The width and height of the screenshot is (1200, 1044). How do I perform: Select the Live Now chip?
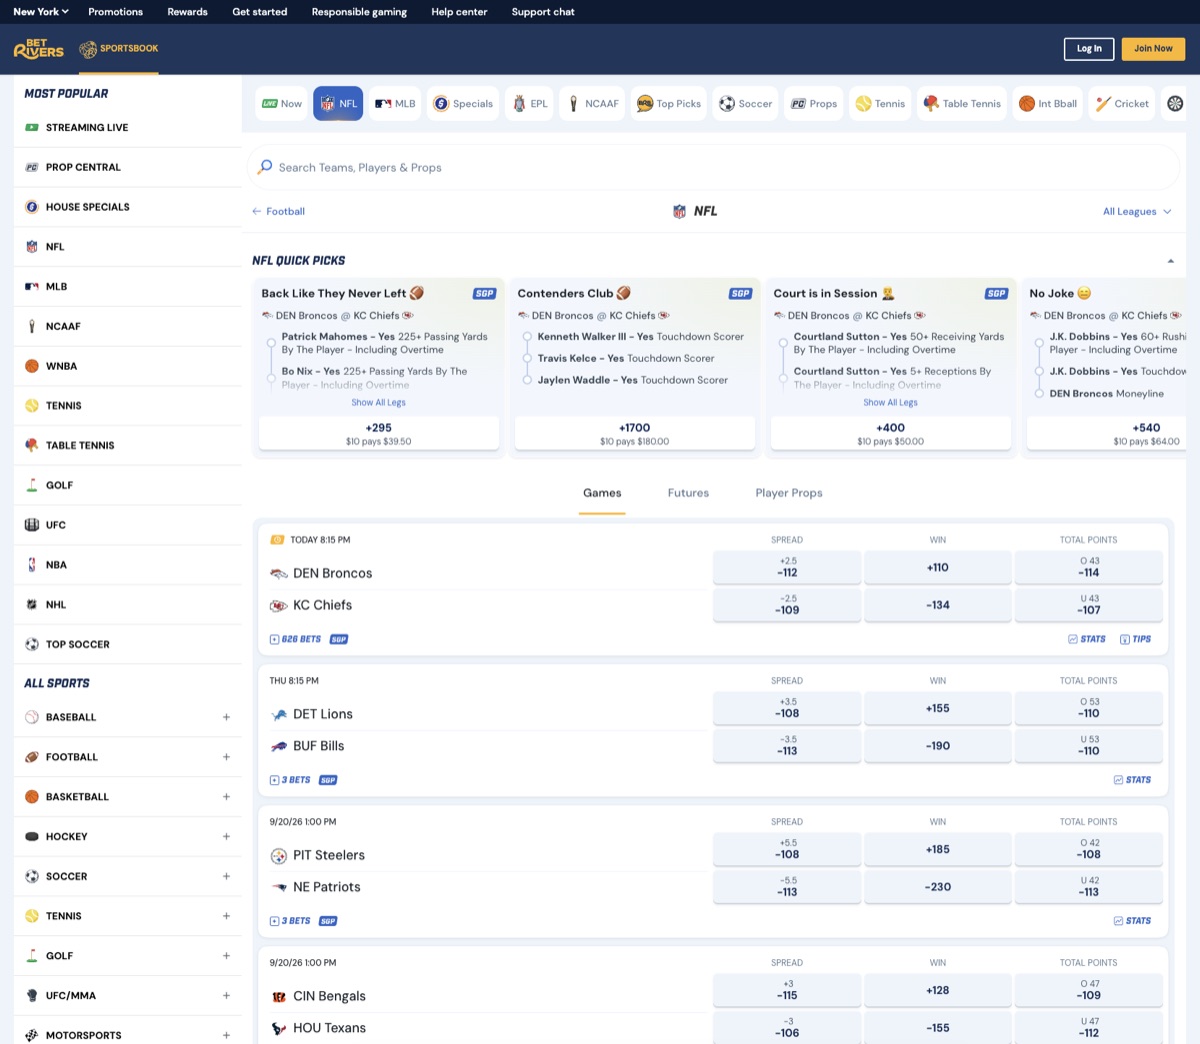[282, 103]
